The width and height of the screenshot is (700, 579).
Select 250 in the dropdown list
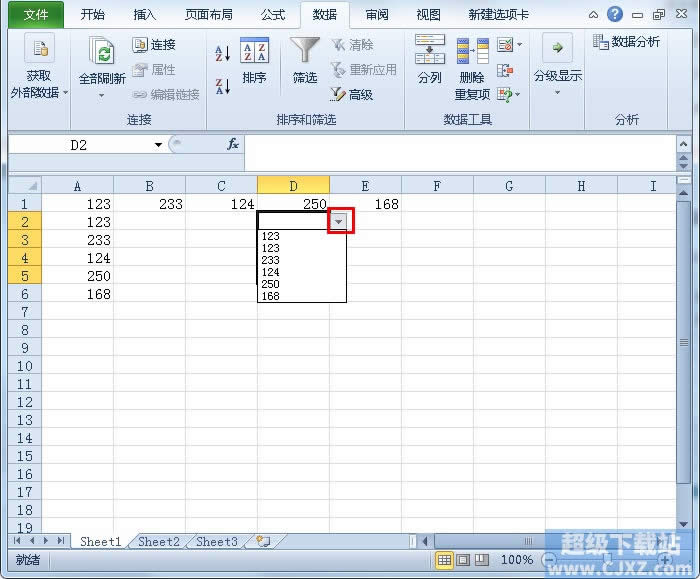click(x=301, y=284)
